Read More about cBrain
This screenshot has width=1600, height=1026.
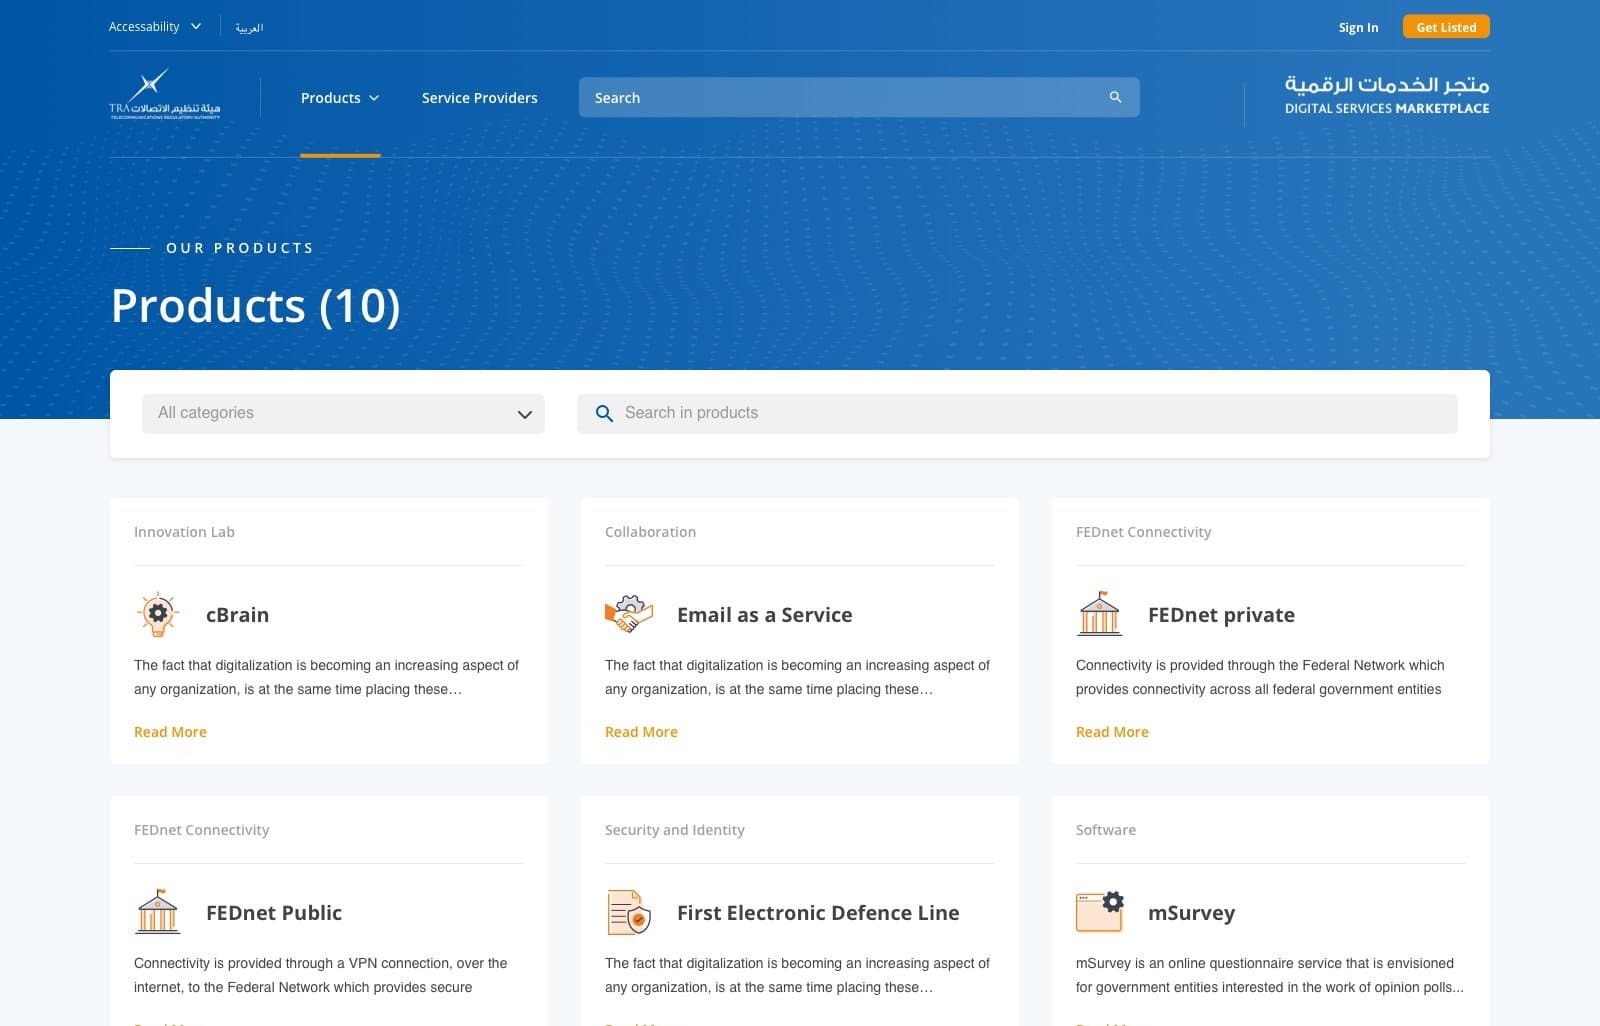pos(170,732)
